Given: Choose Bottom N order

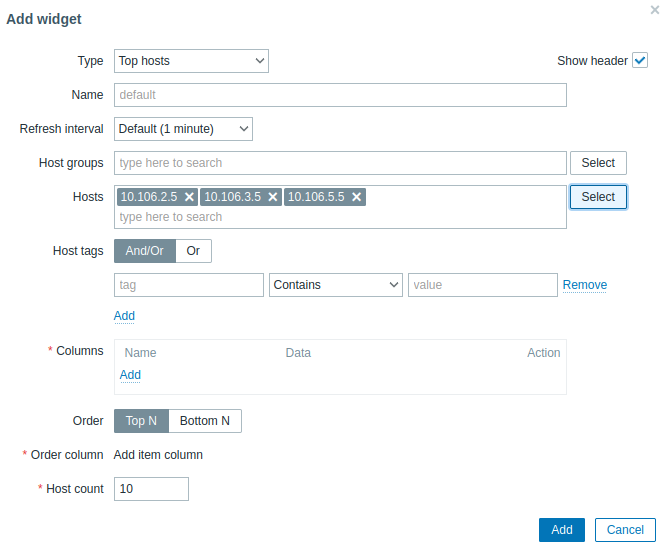Looking at the screenshot, I should 205,421.
